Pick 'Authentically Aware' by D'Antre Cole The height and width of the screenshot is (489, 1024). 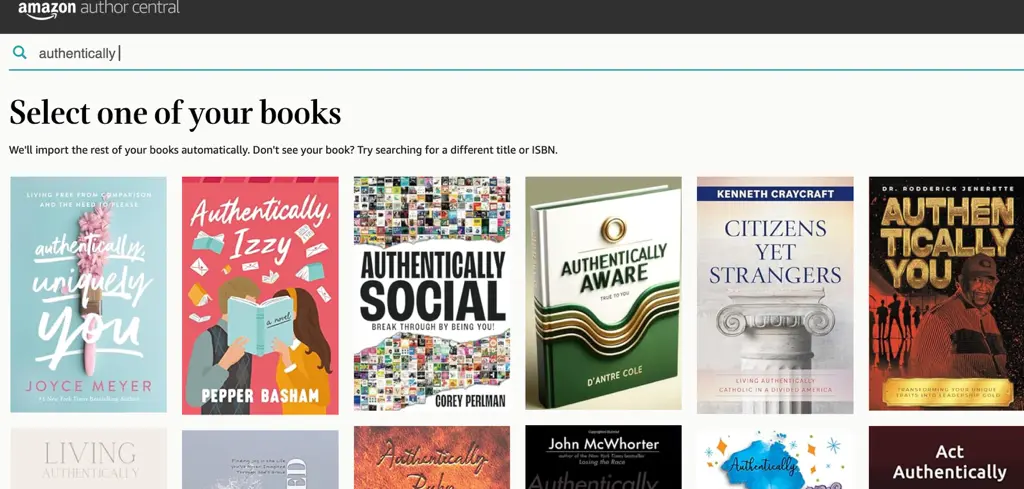(x=603, y=293)
